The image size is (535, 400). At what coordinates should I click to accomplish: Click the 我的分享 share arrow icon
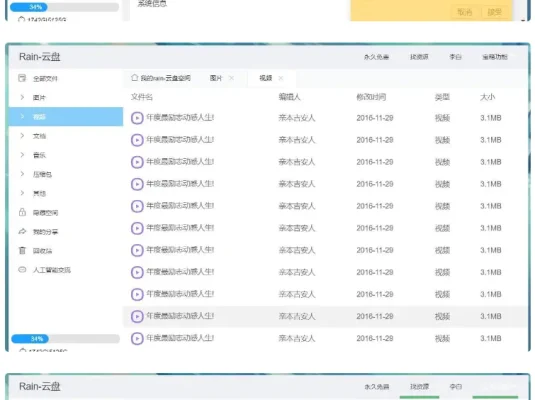click(22, 231)
